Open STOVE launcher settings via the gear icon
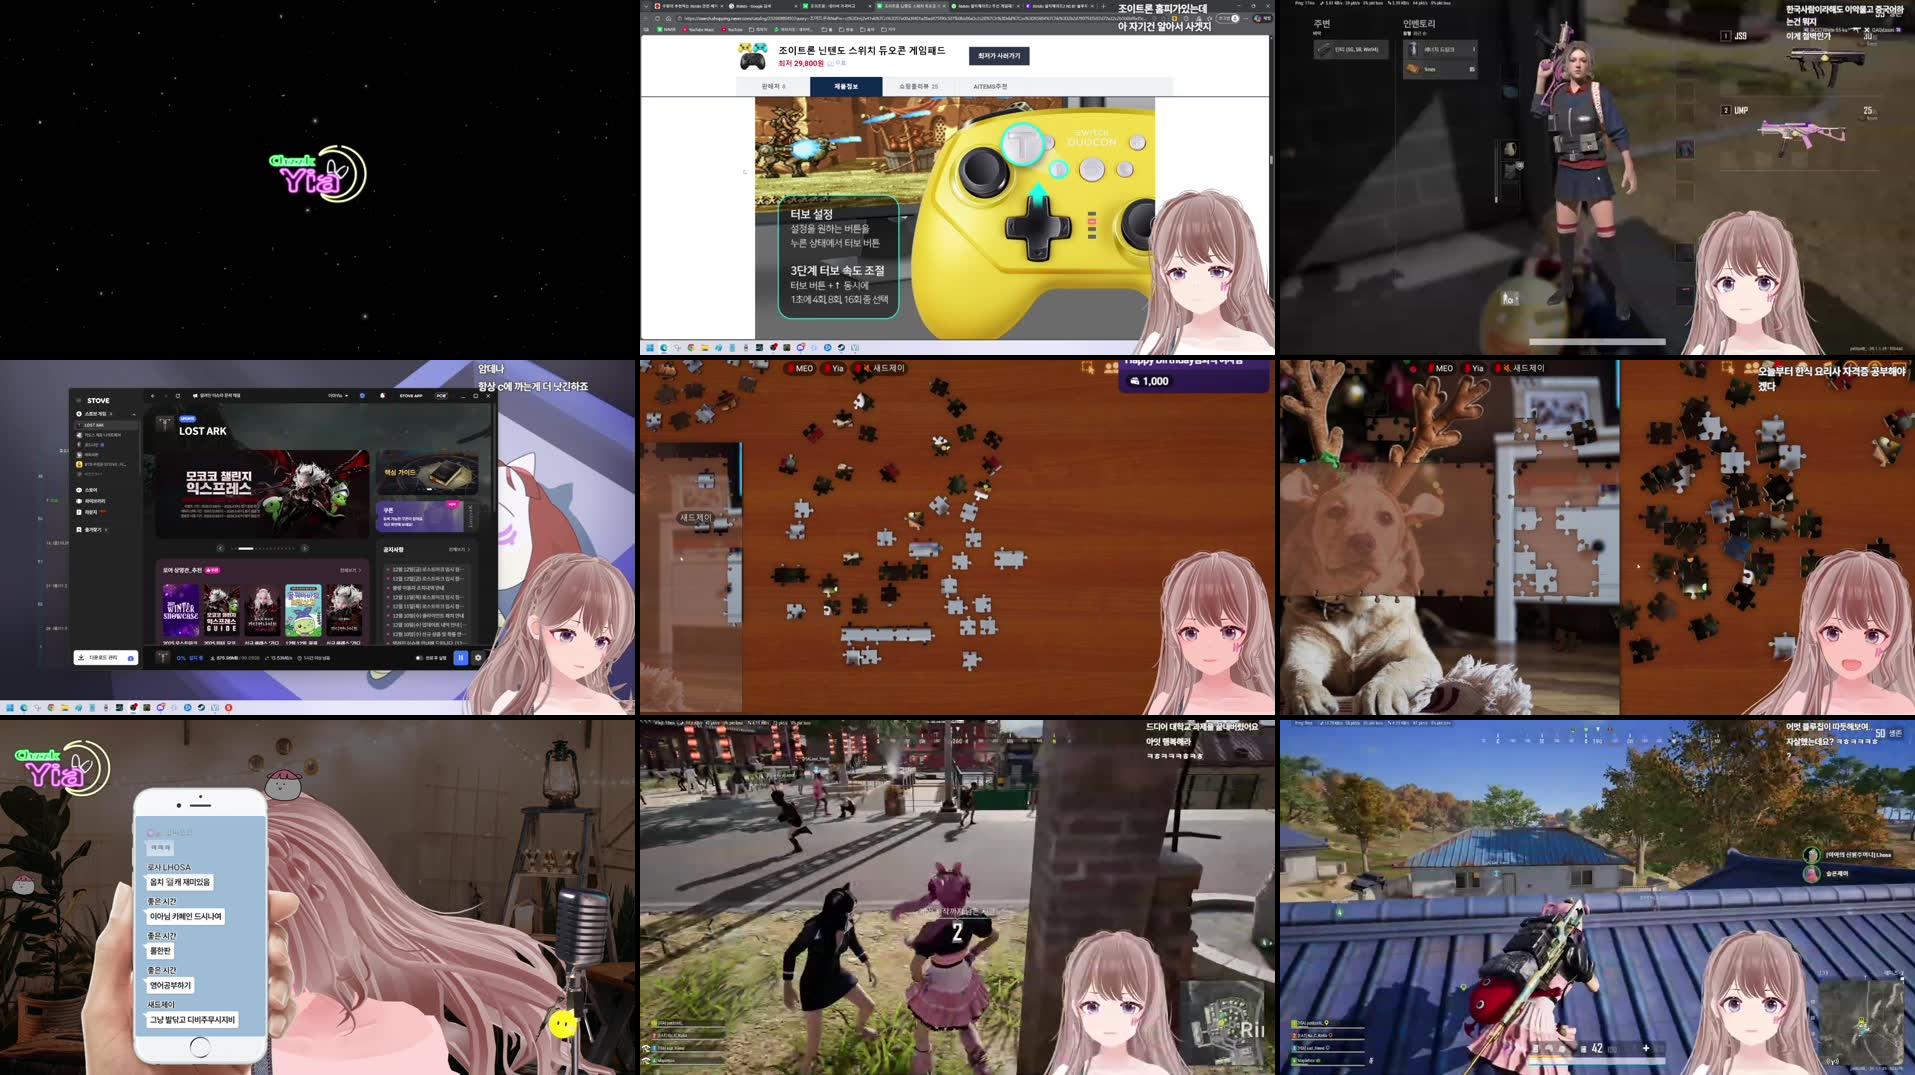The height and width of the screenshot is (1075, 1915). coord(478,657)
